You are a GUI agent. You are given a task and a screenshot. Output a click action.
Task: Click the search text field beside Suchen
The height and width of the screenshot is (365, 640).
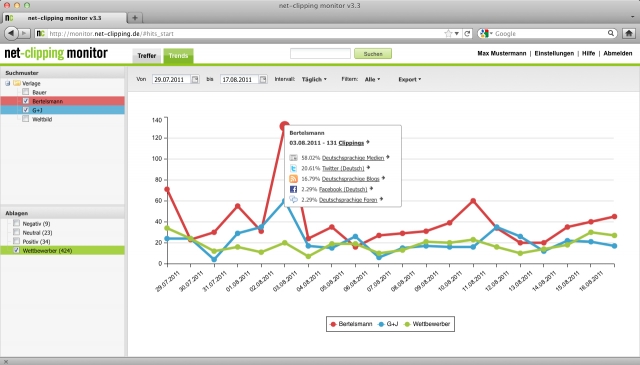tap(320, 53)
